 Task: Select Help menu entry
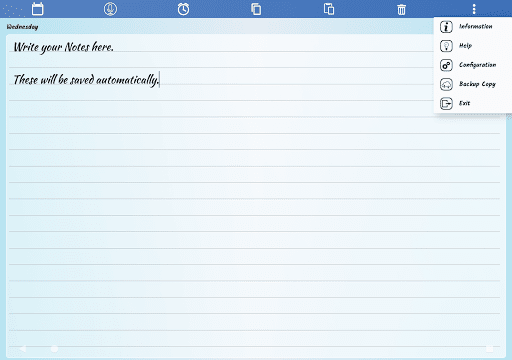point(473,46)
